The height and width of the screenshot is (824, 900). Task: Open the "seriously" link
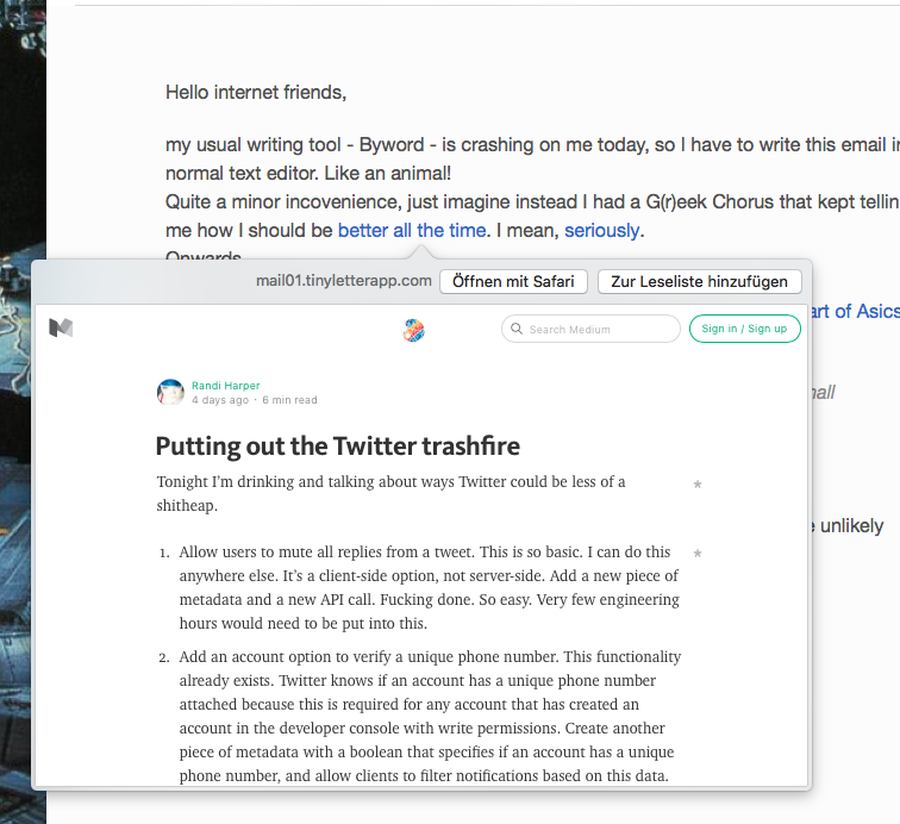coord(602,230)
